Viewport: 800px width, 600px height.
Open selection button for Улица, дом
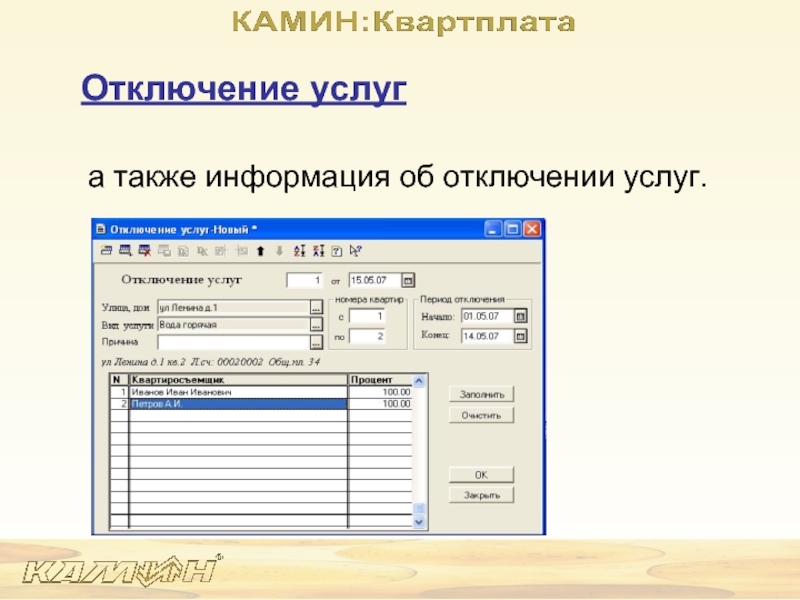click(x=316, y=308)
